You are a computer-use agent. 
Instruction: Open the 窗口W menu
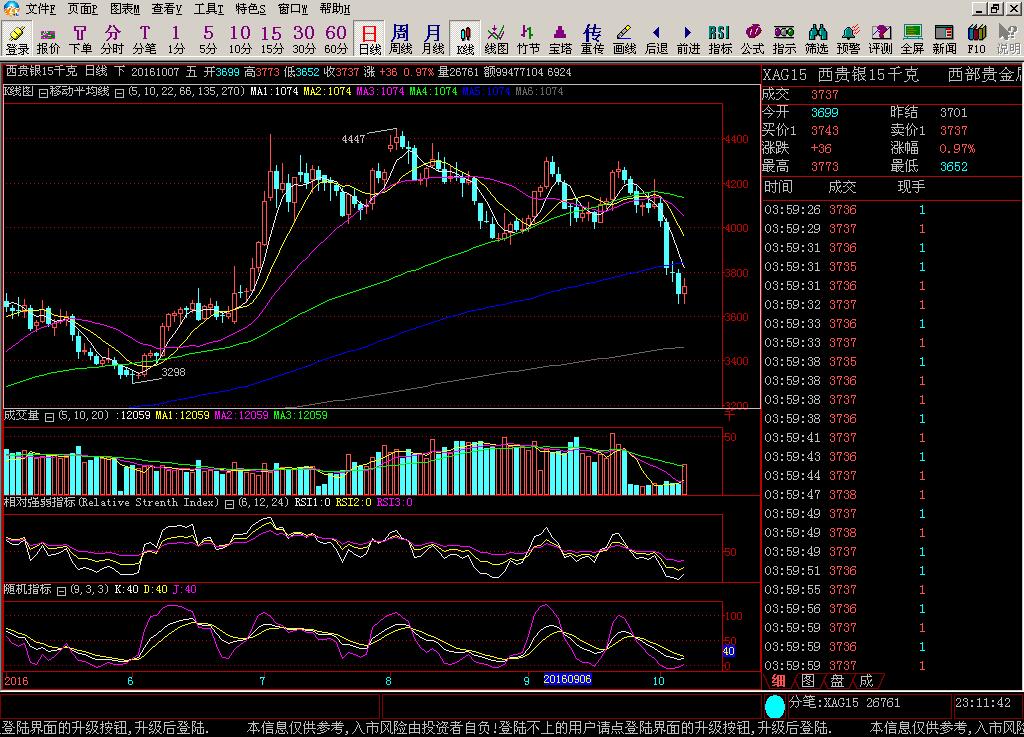point(293,8)
